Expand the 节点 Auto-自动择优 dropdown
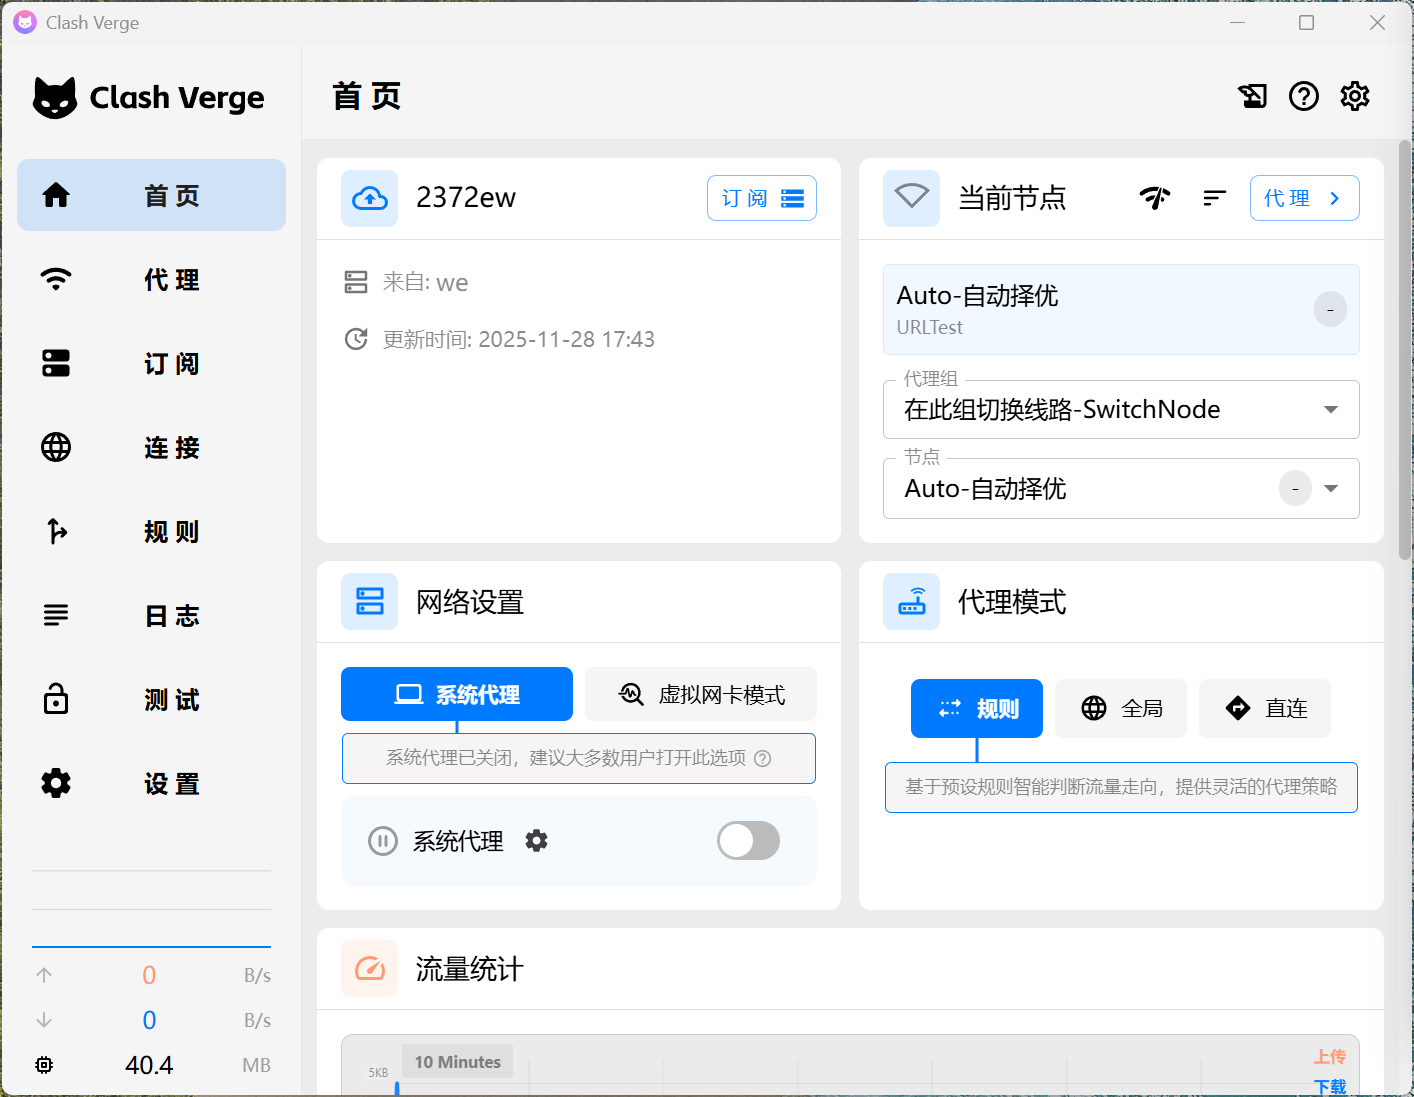1414x1097 pixels. click(x=1331, y=489)
